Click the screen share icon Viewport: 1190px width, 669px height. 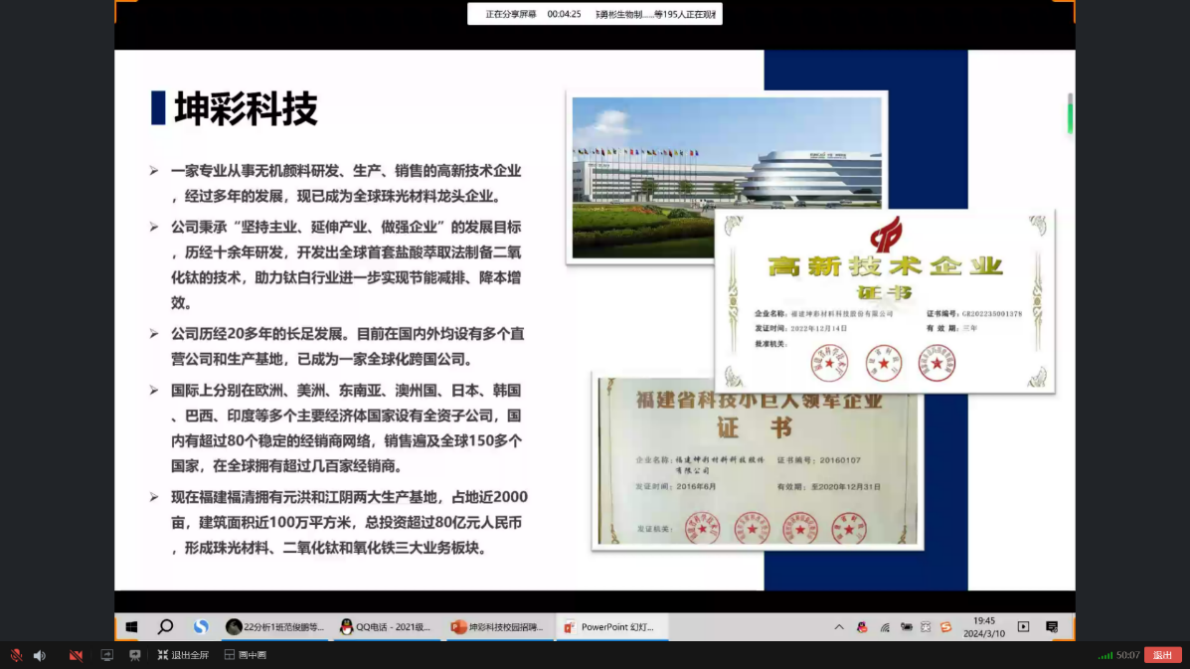[107, 655]
